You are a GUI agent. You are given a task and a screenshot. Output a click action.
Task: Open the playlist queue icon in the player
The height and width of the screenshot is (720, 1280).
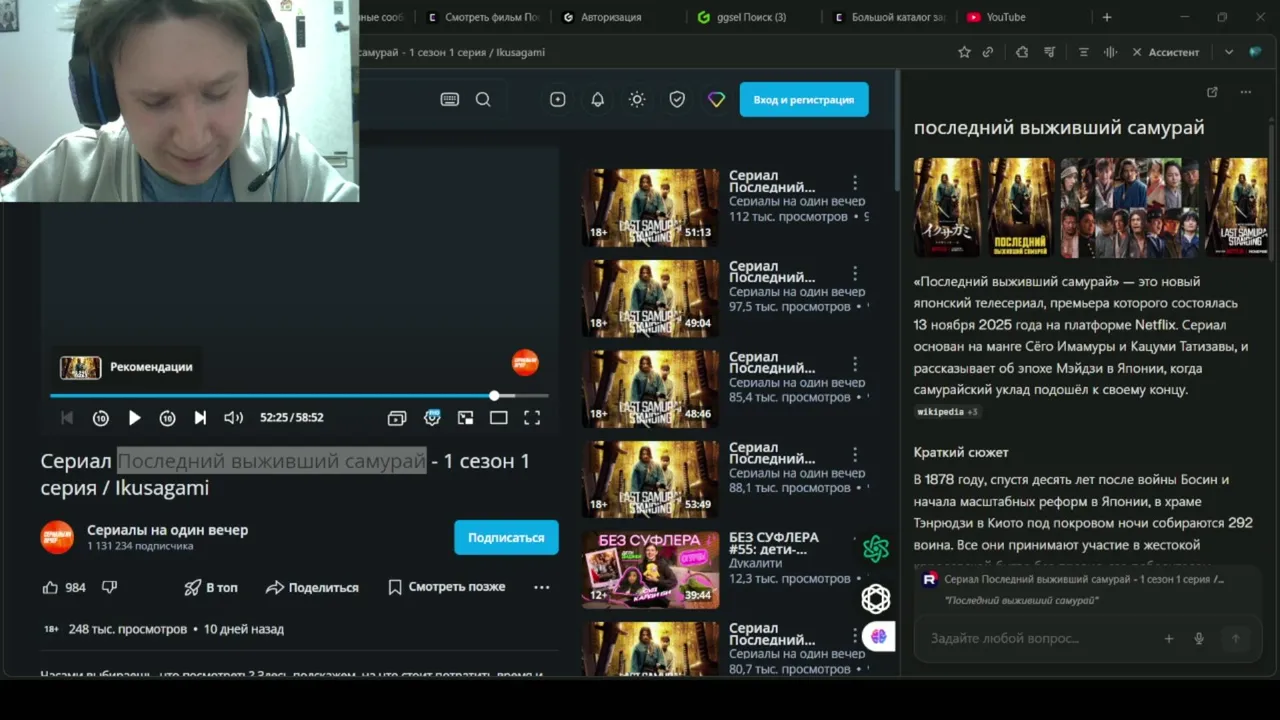coord(397,418)
